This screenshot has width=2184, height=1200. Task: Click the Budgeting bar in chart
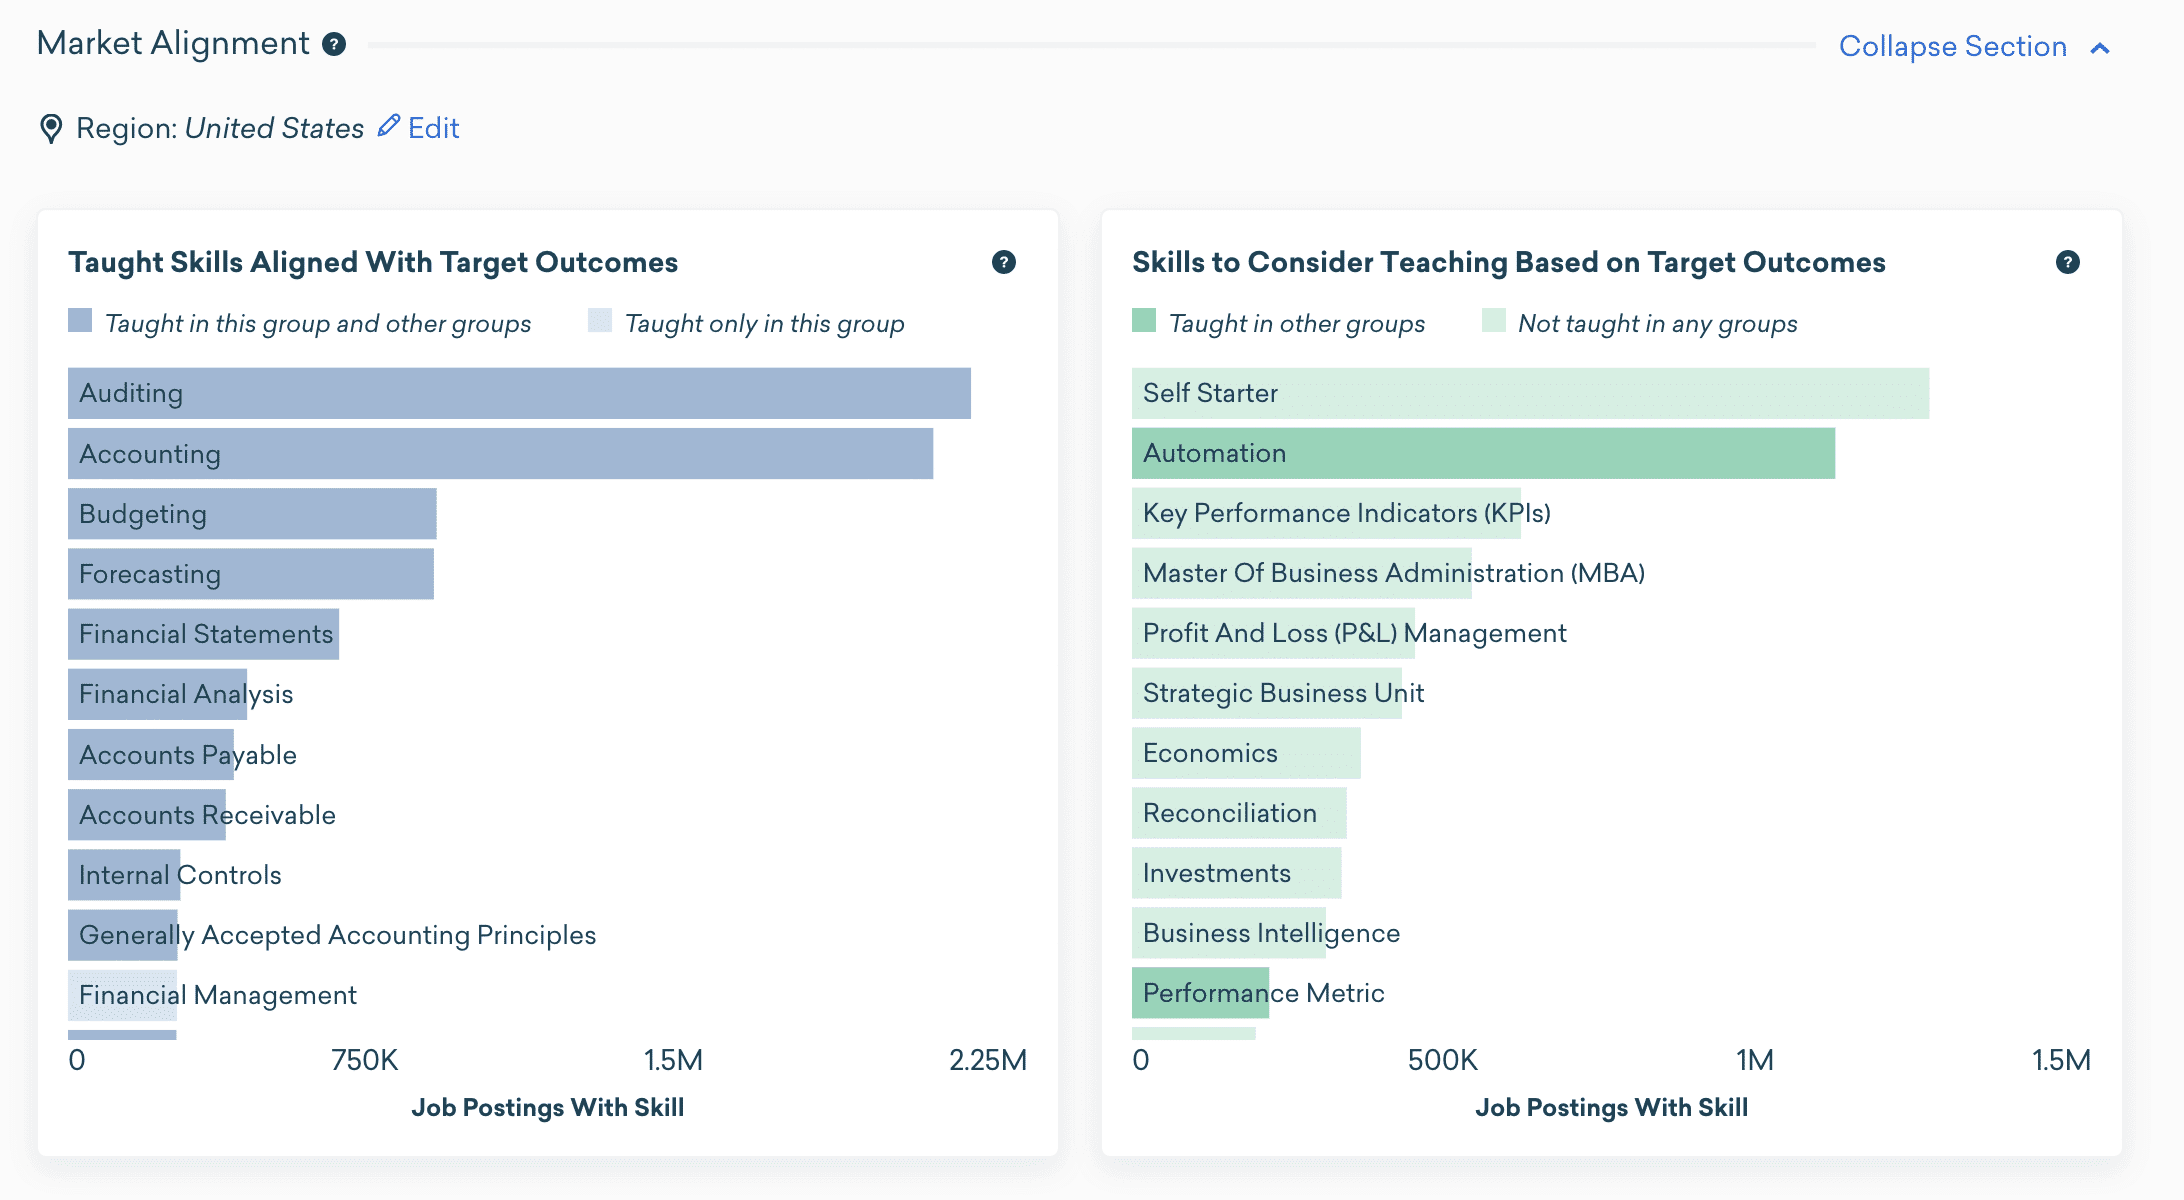[252, 514]
